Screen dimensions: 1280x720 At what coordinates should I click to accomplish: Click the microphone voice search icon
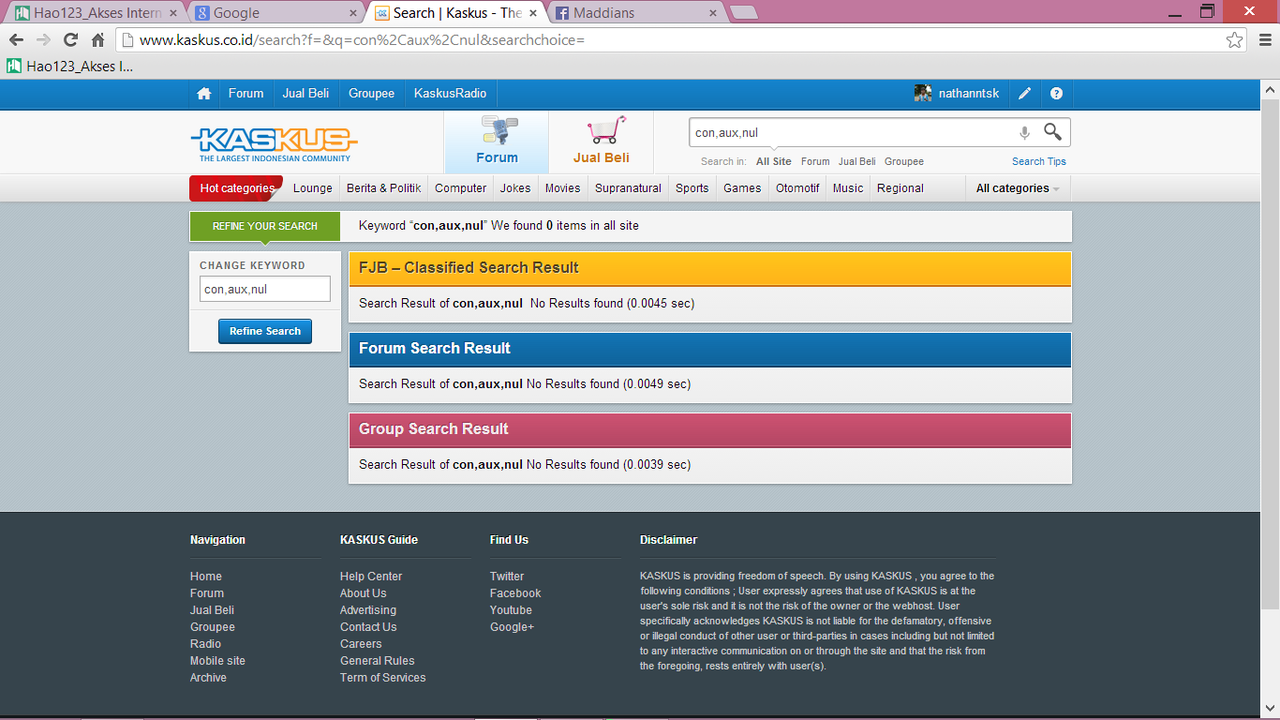click(x=1024, y=132)
